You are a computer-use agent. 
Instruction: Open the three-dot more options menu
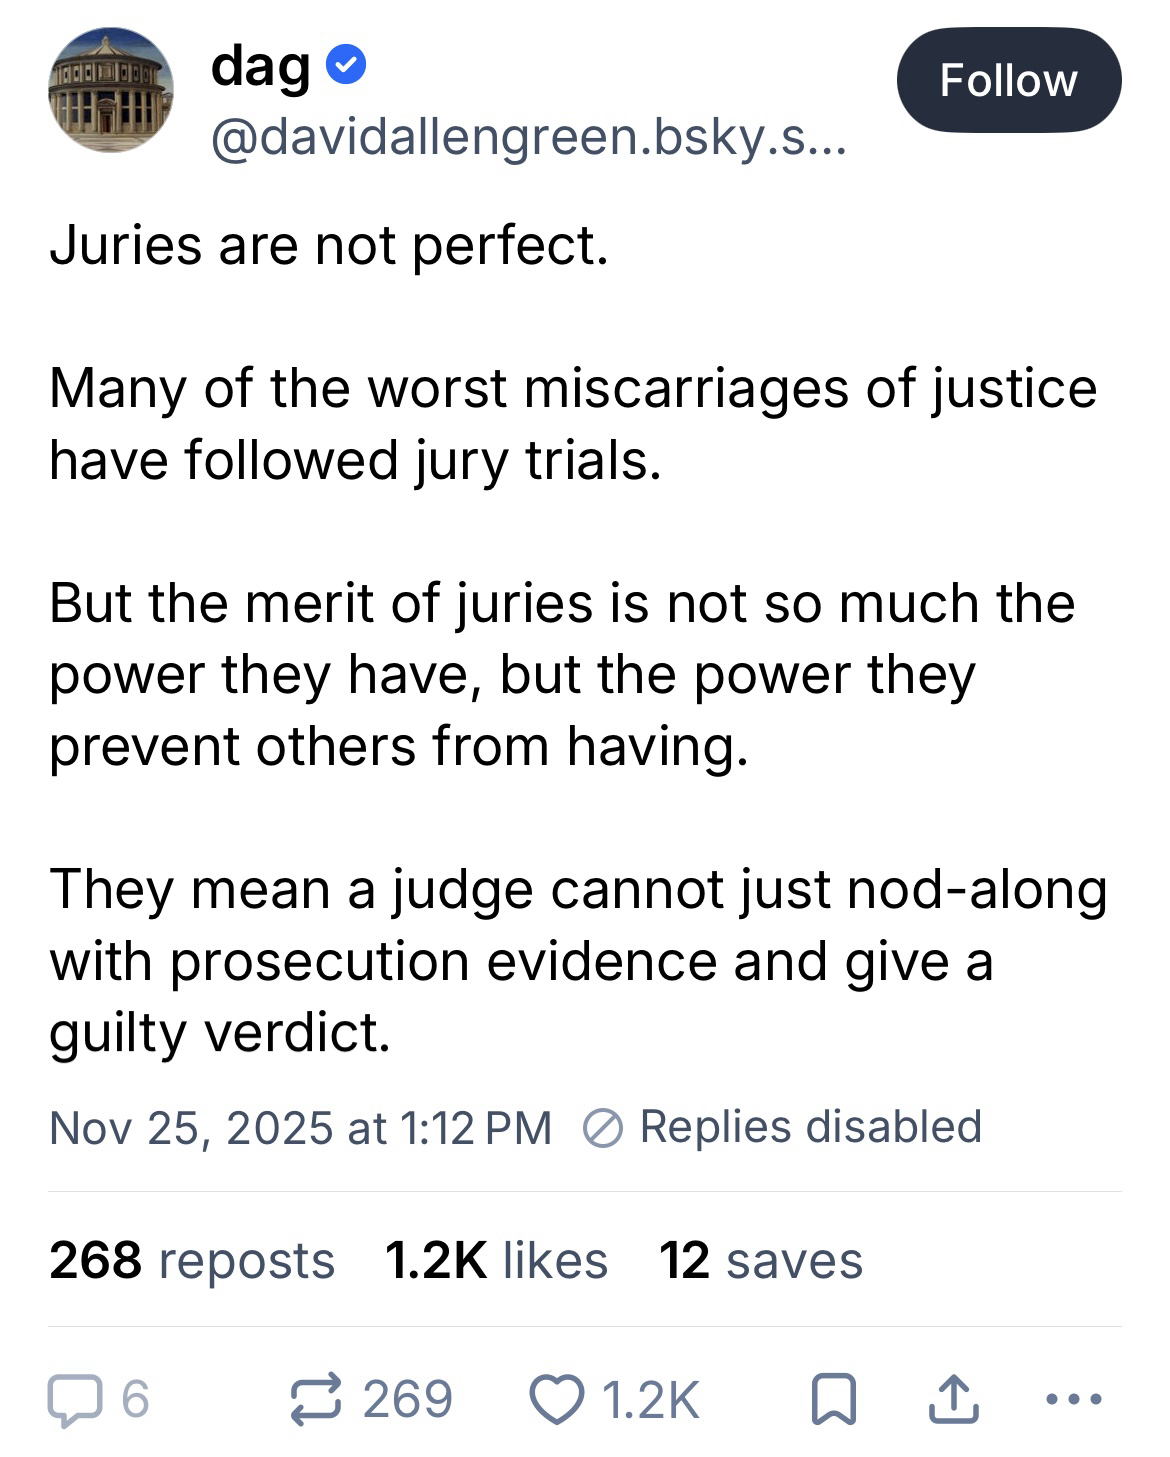coord(1073,1399)
